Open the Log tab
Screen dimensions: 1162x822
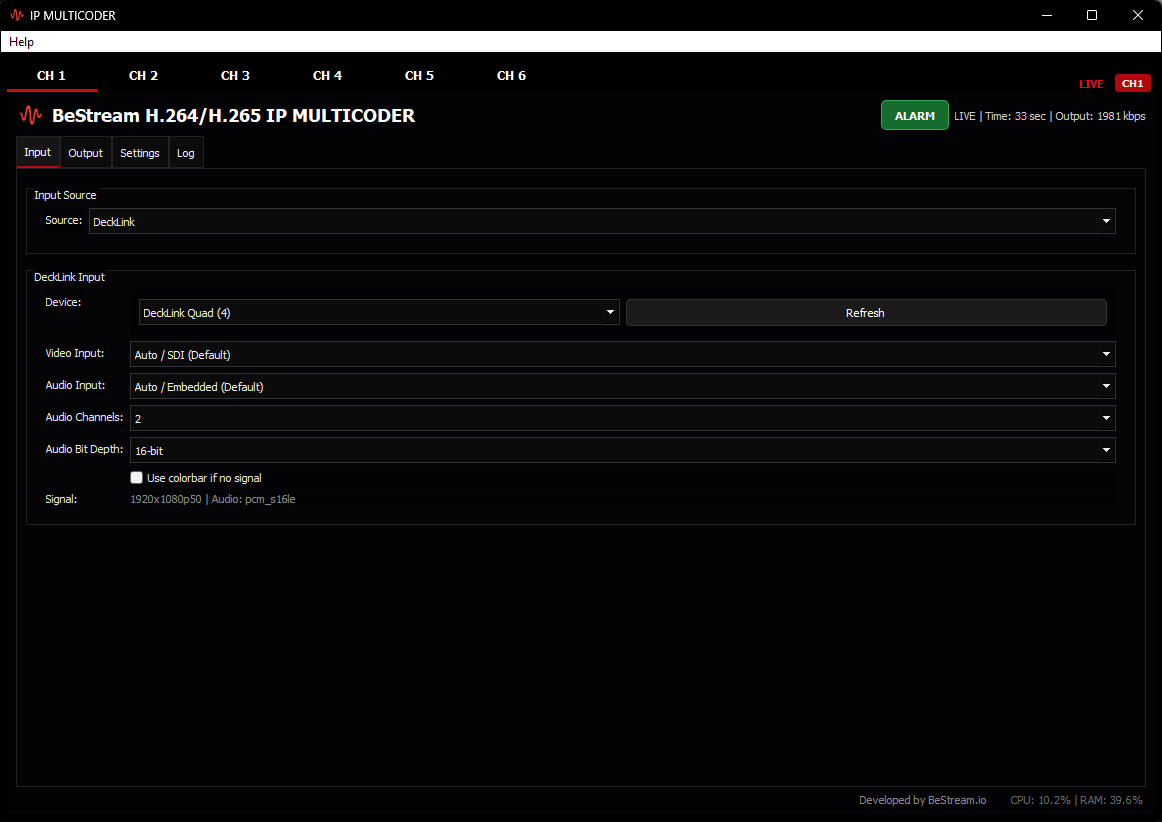click(x=185, y=153)
